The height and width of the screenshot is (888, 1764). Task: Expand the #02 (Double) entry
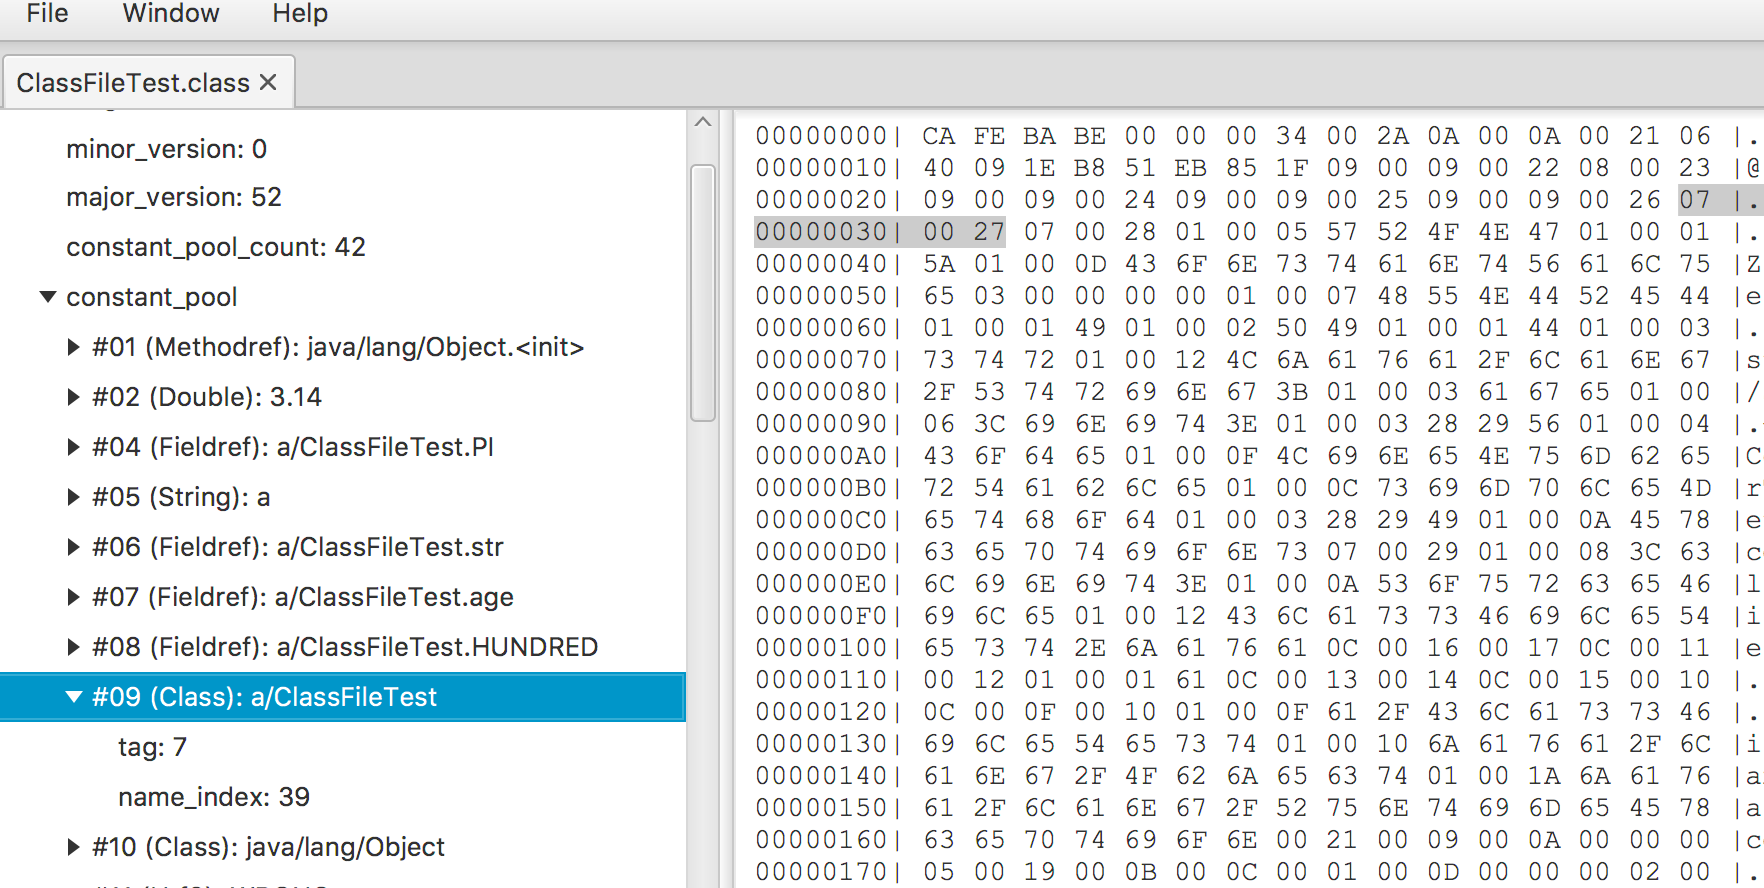[73, 397]
